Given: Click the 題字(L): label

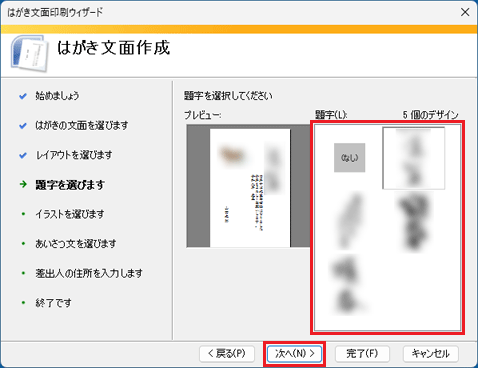Looking at the screenshot, I should point(331,115).
